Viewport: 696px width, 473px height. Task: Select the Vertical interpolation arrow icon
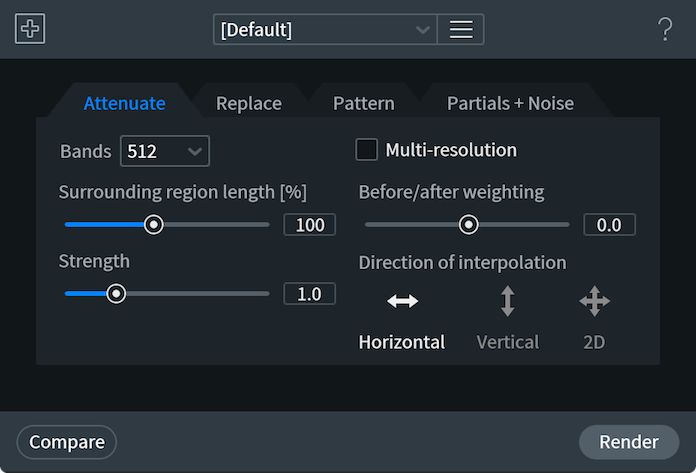tap(507, 301)
